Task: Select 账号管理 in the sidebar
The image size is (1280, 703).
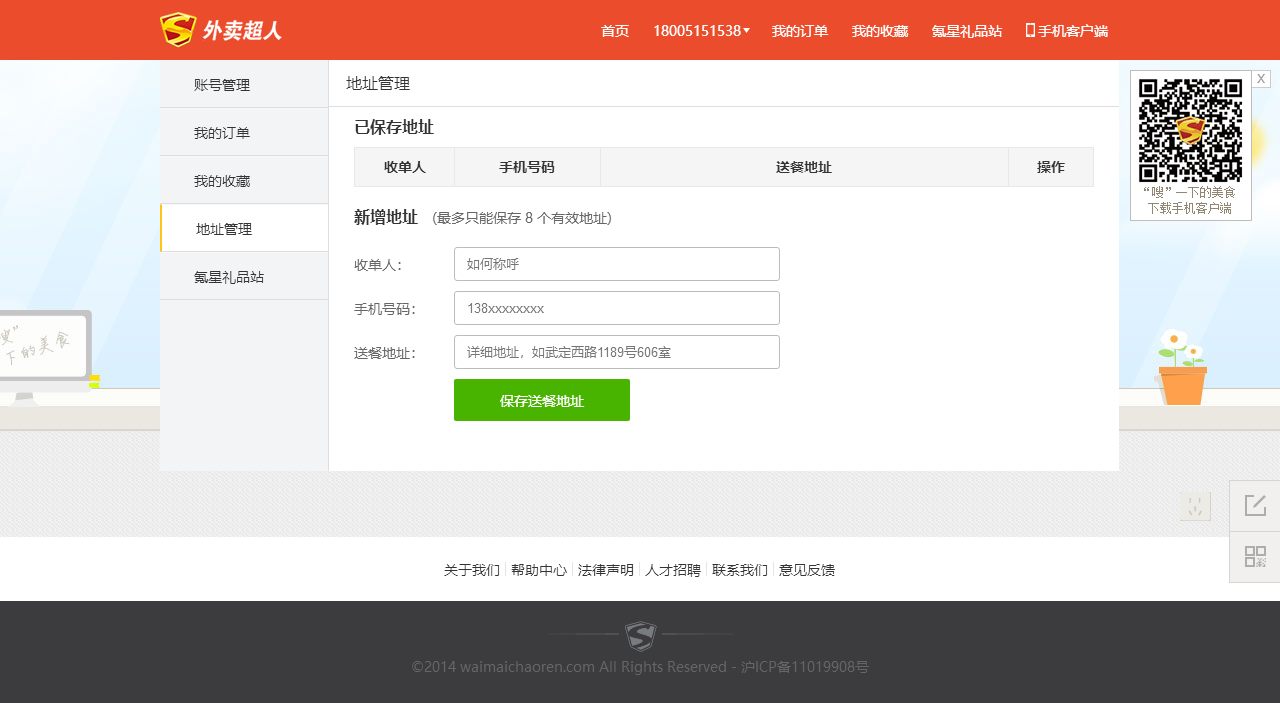Action: point(222,85)
